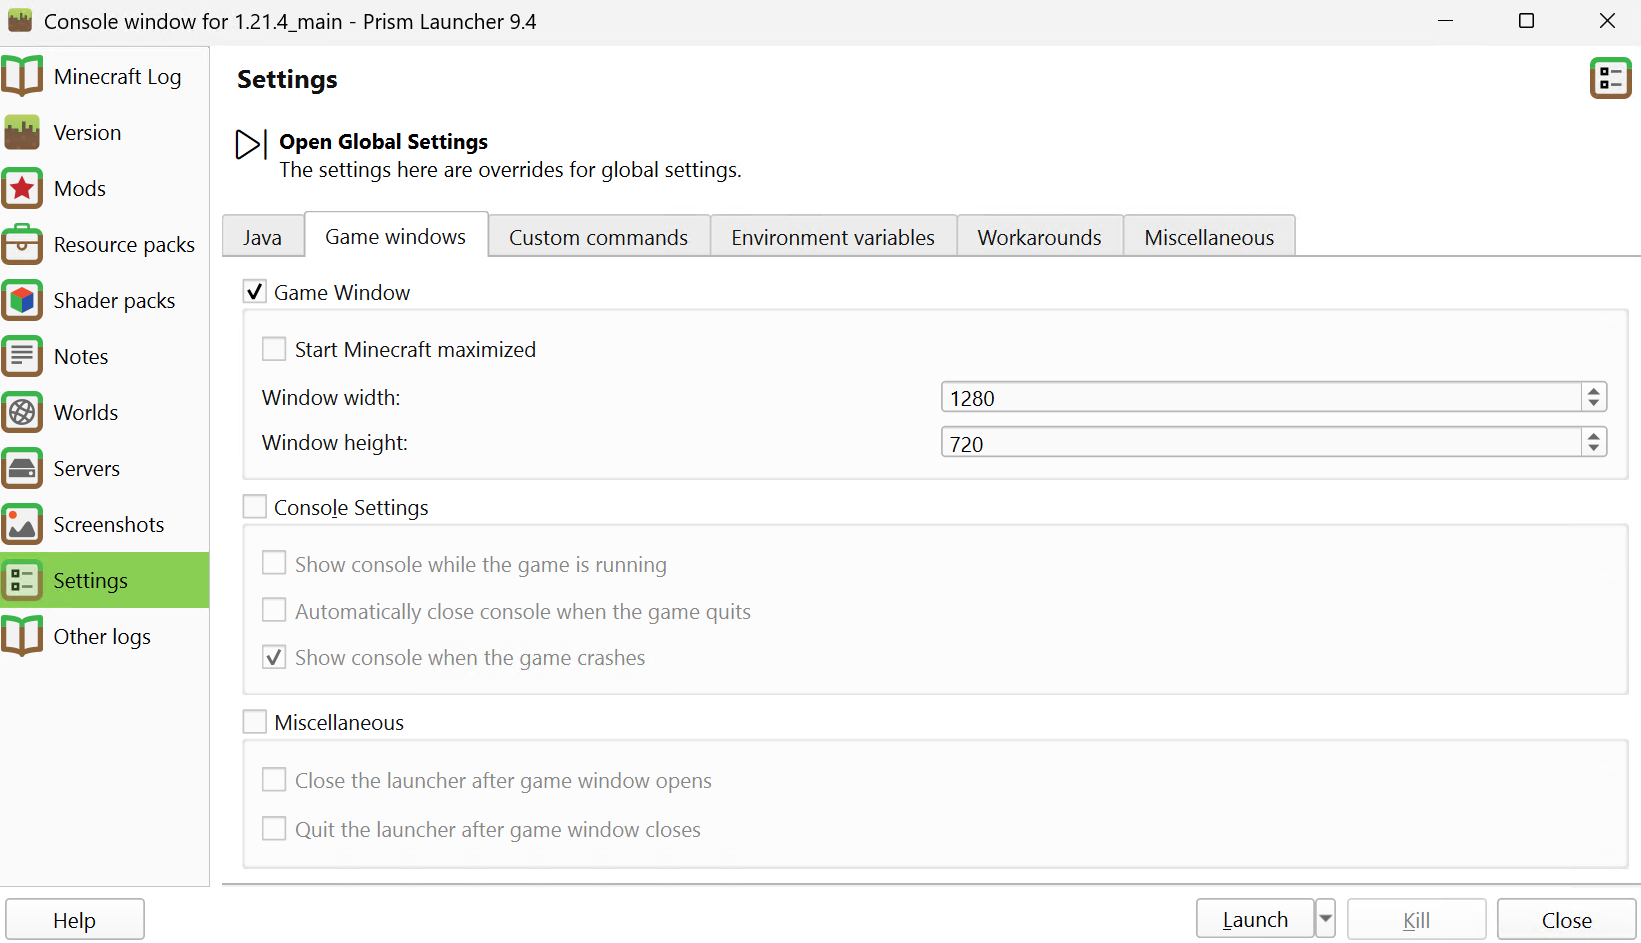Image resolution: width=1641 pixels, height=943 pixels.
Task: Open the Miscellaneous tab
Action: click(1209, 237)
